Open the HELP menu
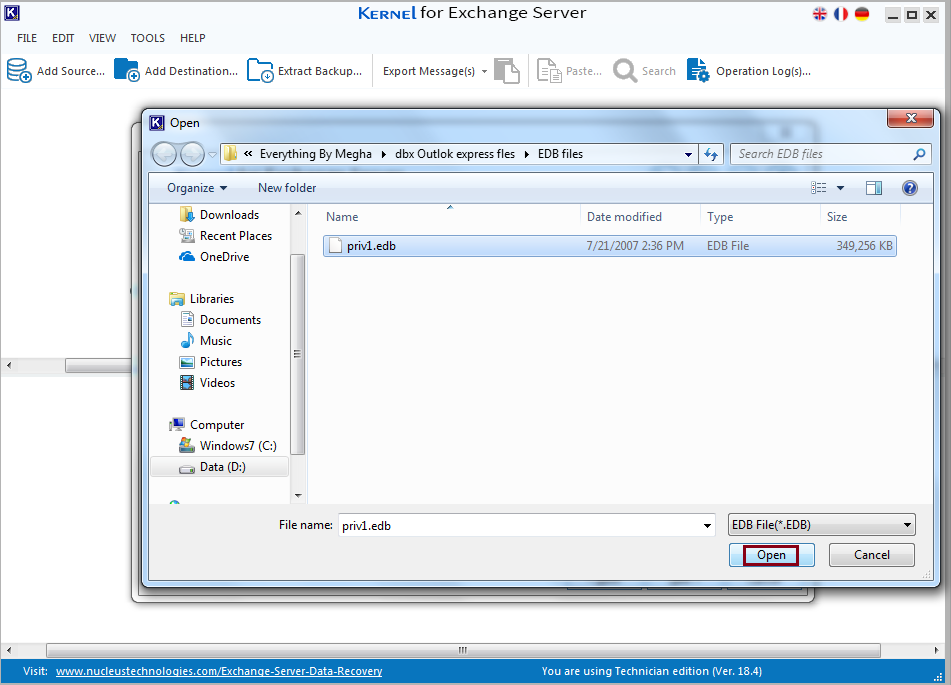This screenshot has width=951, height=685. tap(193, 38)
